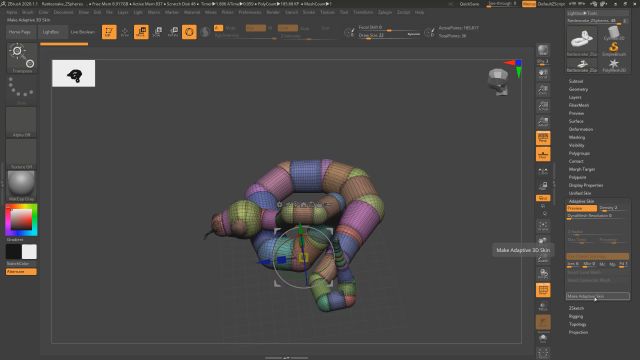Expand the Deformation subpalette
This screenshot has height=360, width=640.
pos(581,129)
